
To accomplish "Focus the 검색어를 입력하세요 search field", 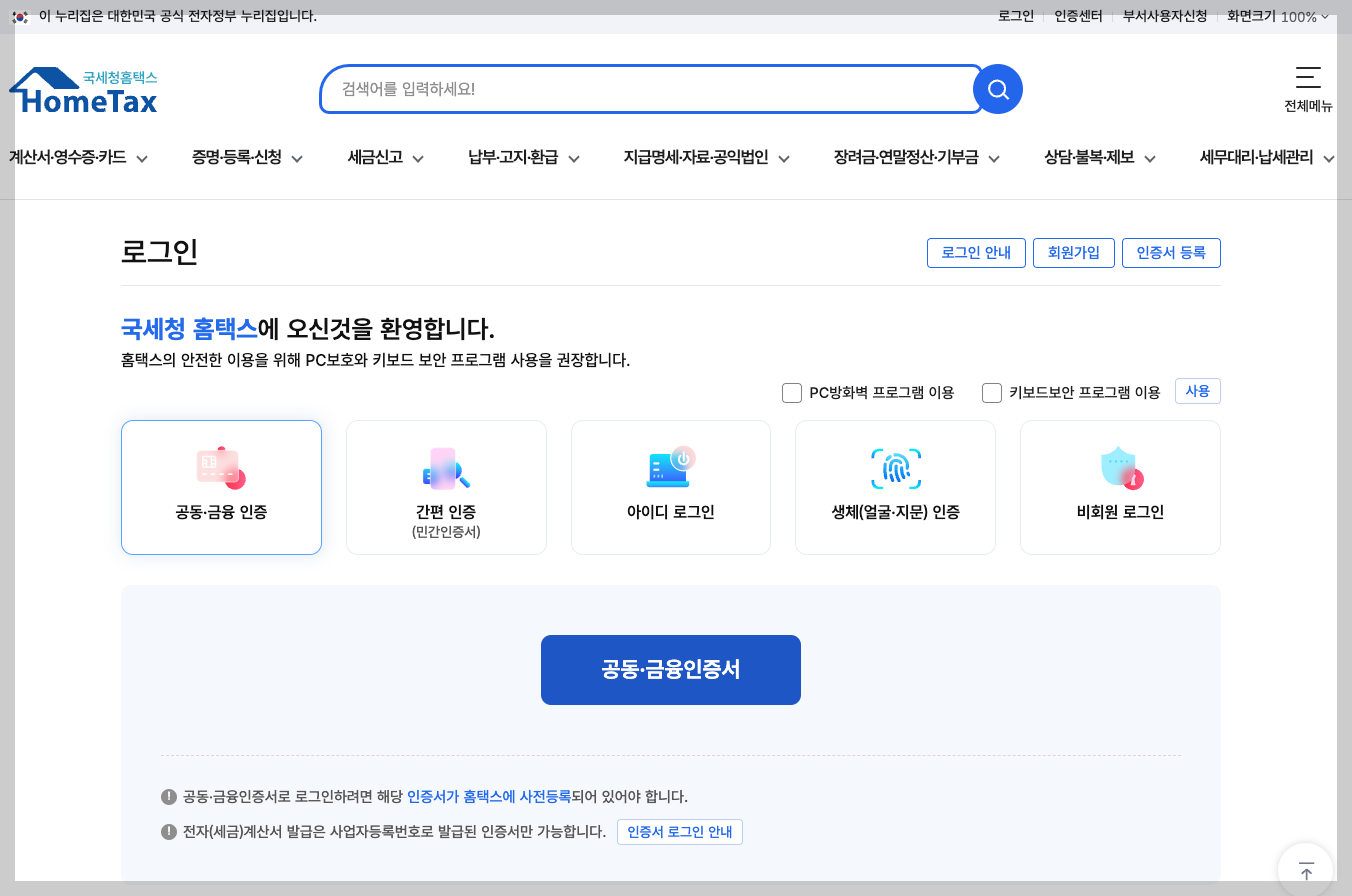I will click(x=652, y=89).
